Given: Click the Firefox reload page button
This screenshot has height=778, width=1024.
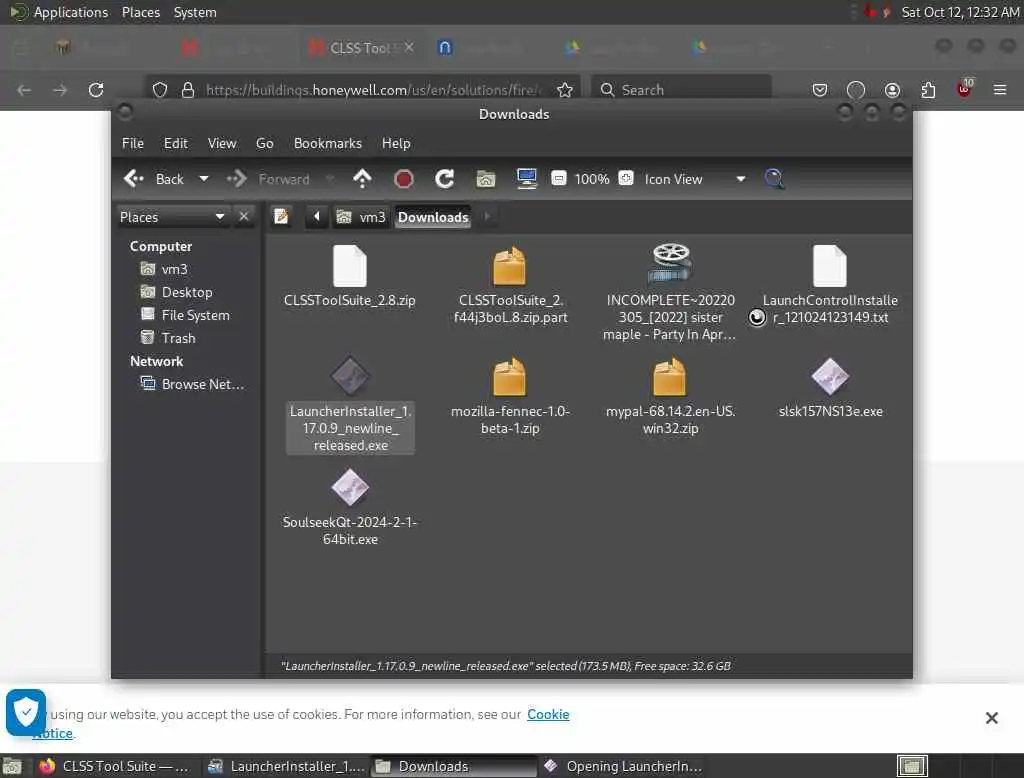Looking at the screenshot, I should 96,89.
